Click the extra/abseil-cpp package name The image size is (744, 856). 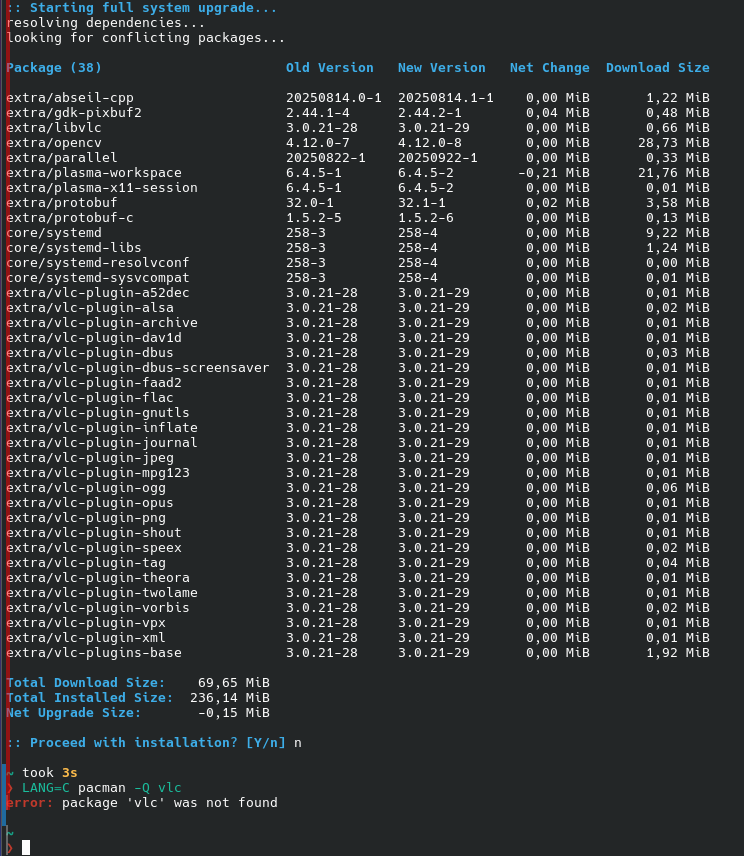coord(70,98)
